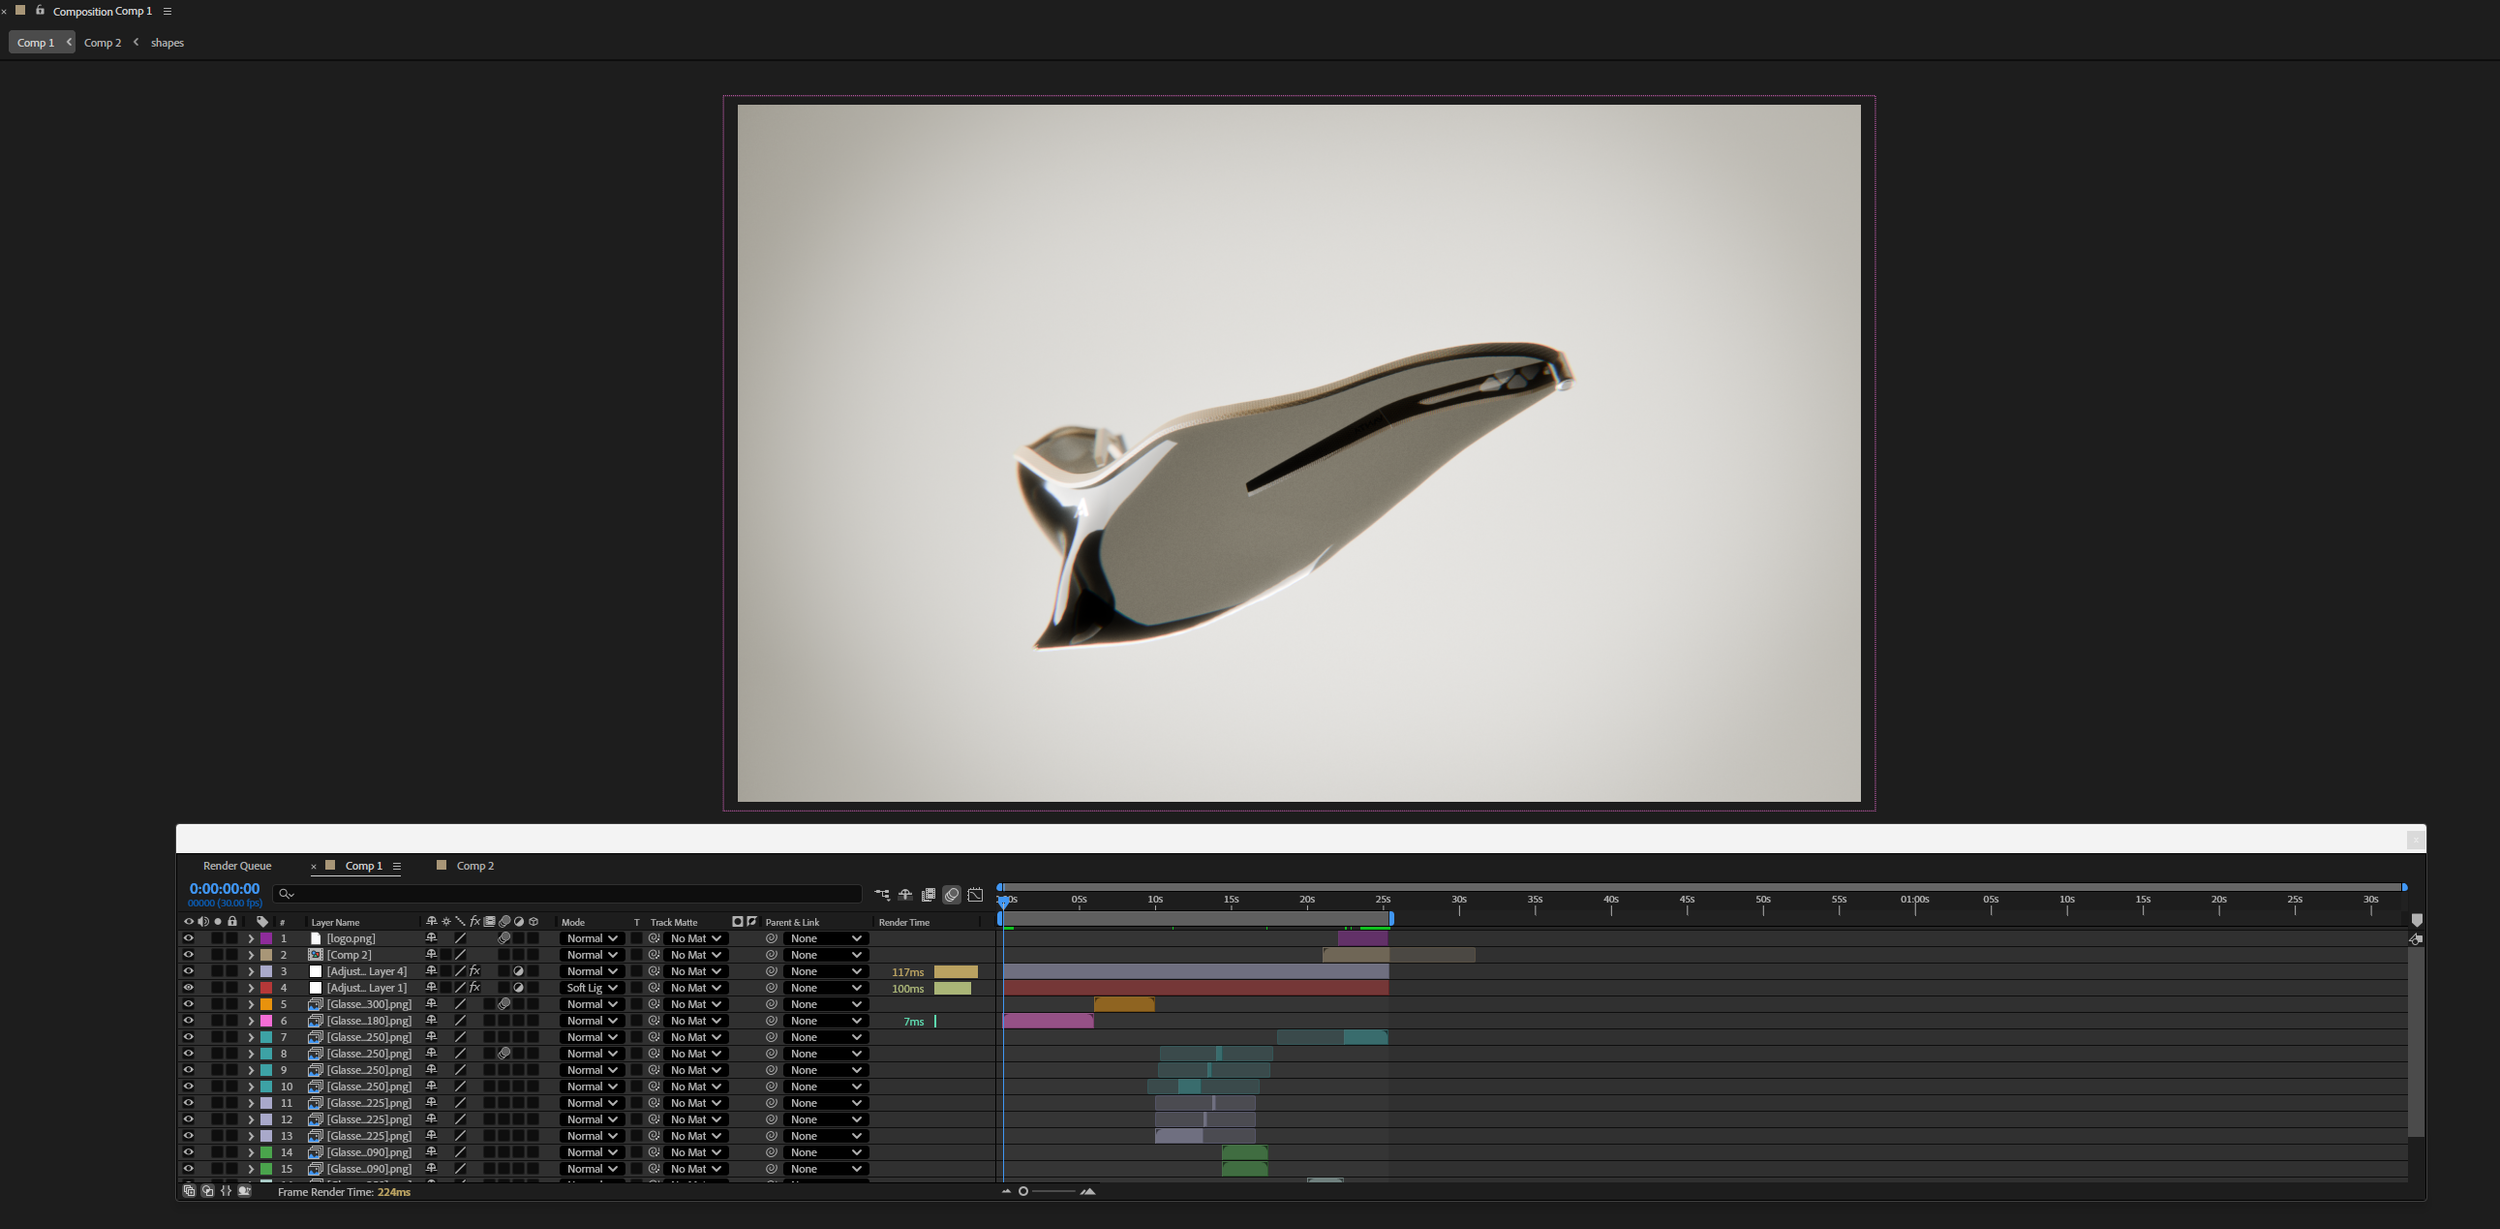The width and height of the screenshot is (2500, 1229).
Task: Click the Render Time pane snail icon
Action: click(x=244, y=1191)
